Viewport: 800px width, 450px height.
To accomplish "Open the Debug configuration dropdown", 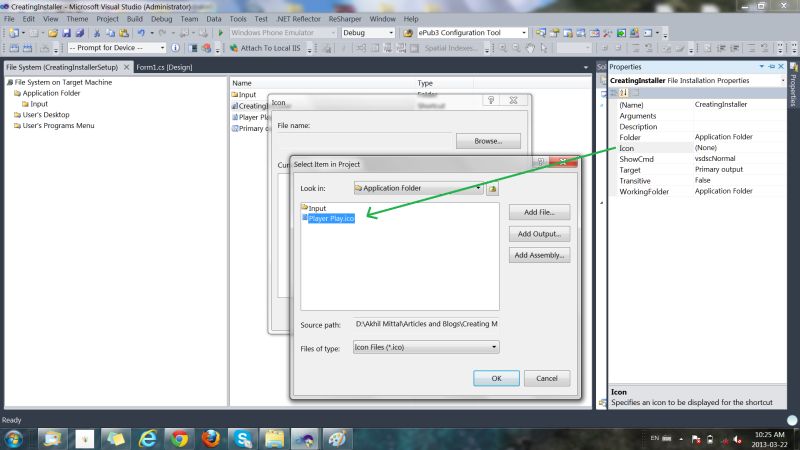I will [x=368, y=33].
